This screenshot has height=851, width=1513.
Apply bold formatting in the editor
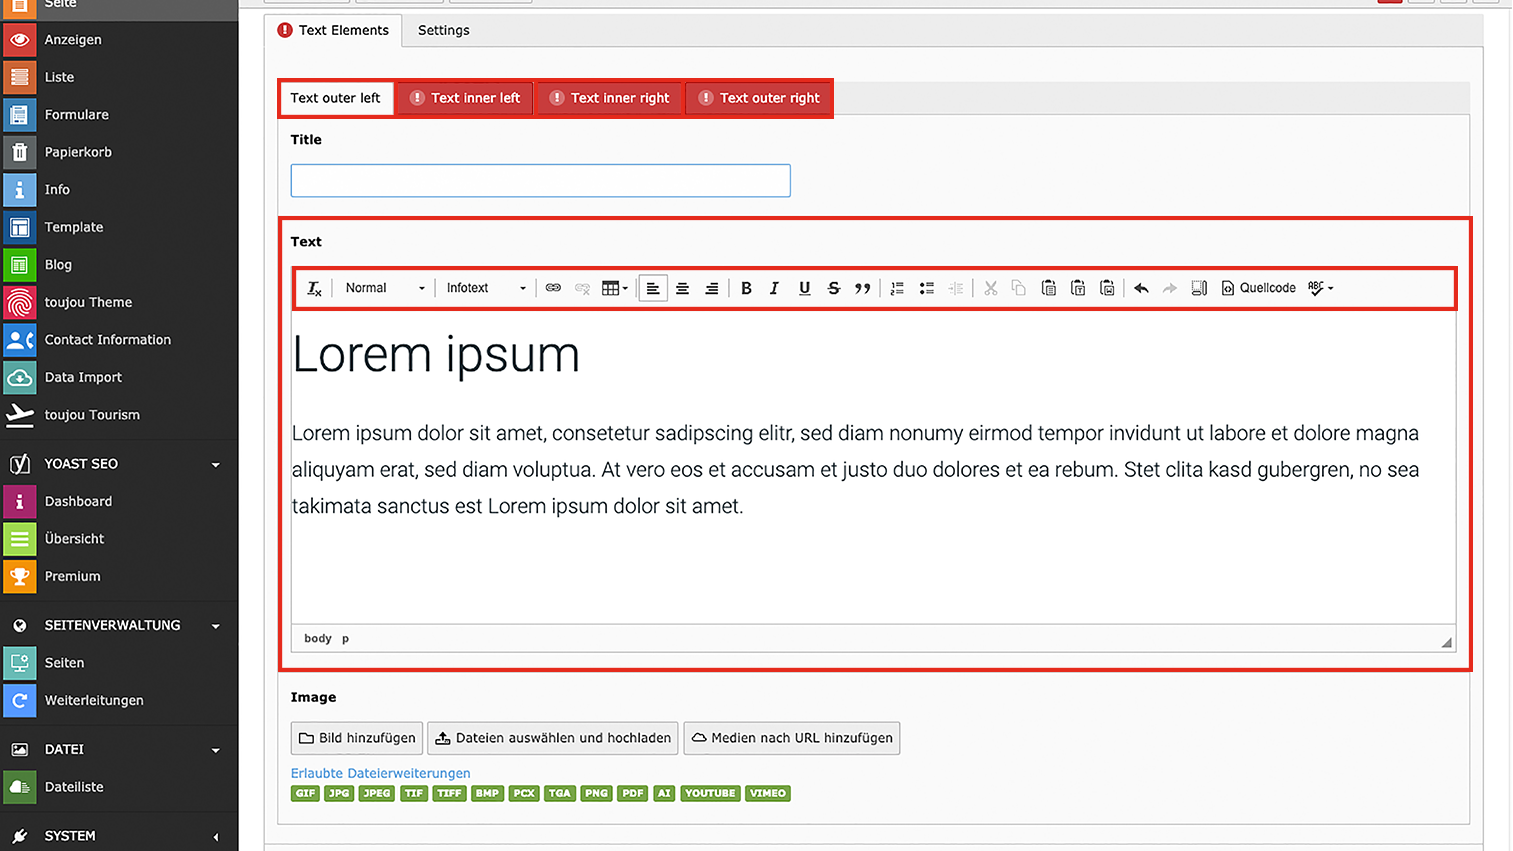746,288
